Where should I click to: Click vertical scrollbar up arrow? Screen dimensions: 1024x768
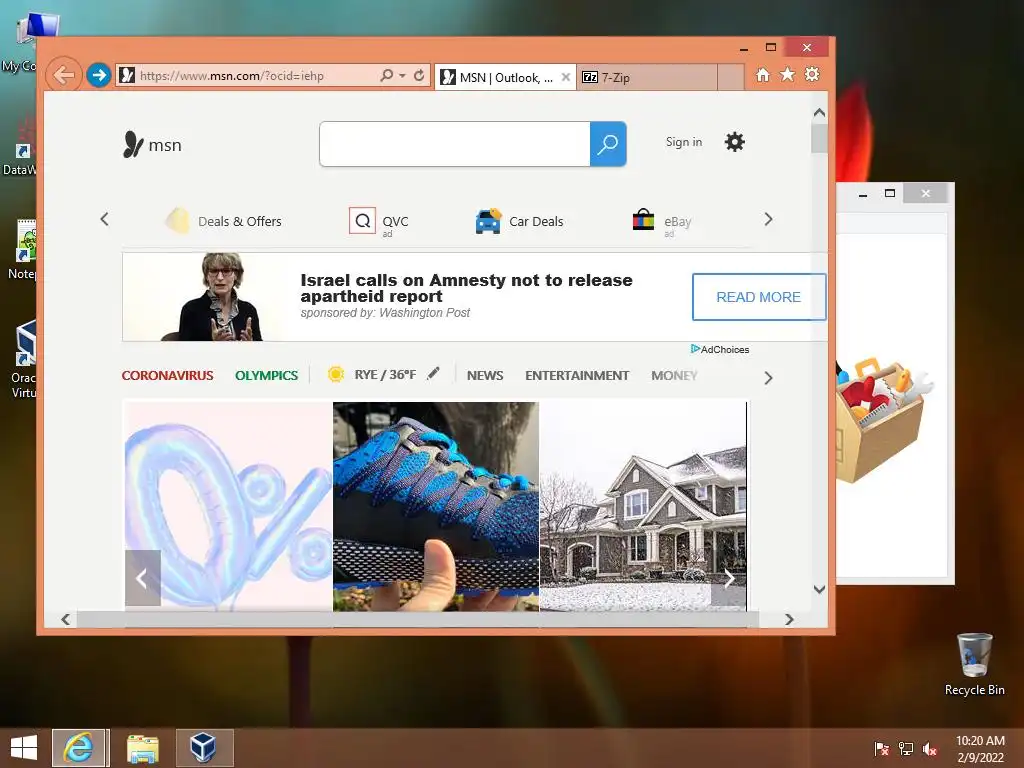click(x=819, y=113)
